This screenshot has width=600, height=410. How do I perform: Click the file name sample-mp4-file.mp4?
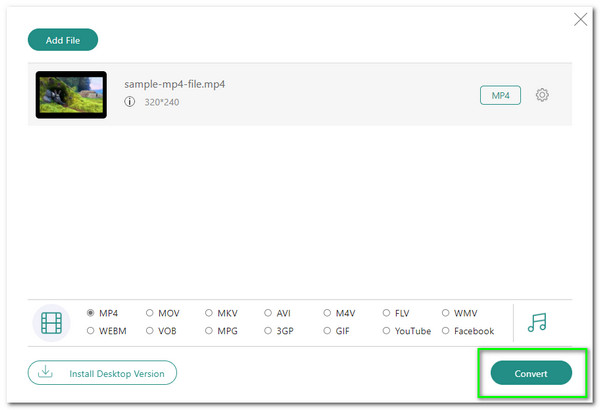coord(174,84)
